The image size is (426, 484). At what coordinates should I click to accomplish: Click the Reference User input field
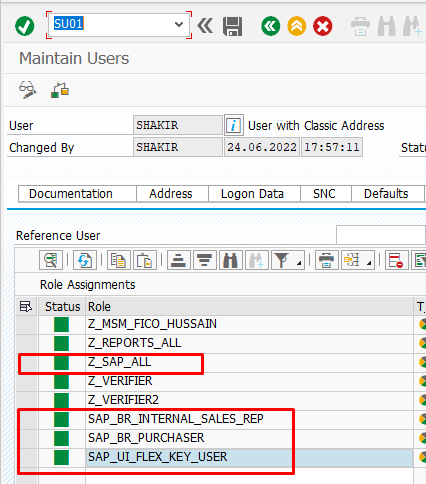[381, 235]
